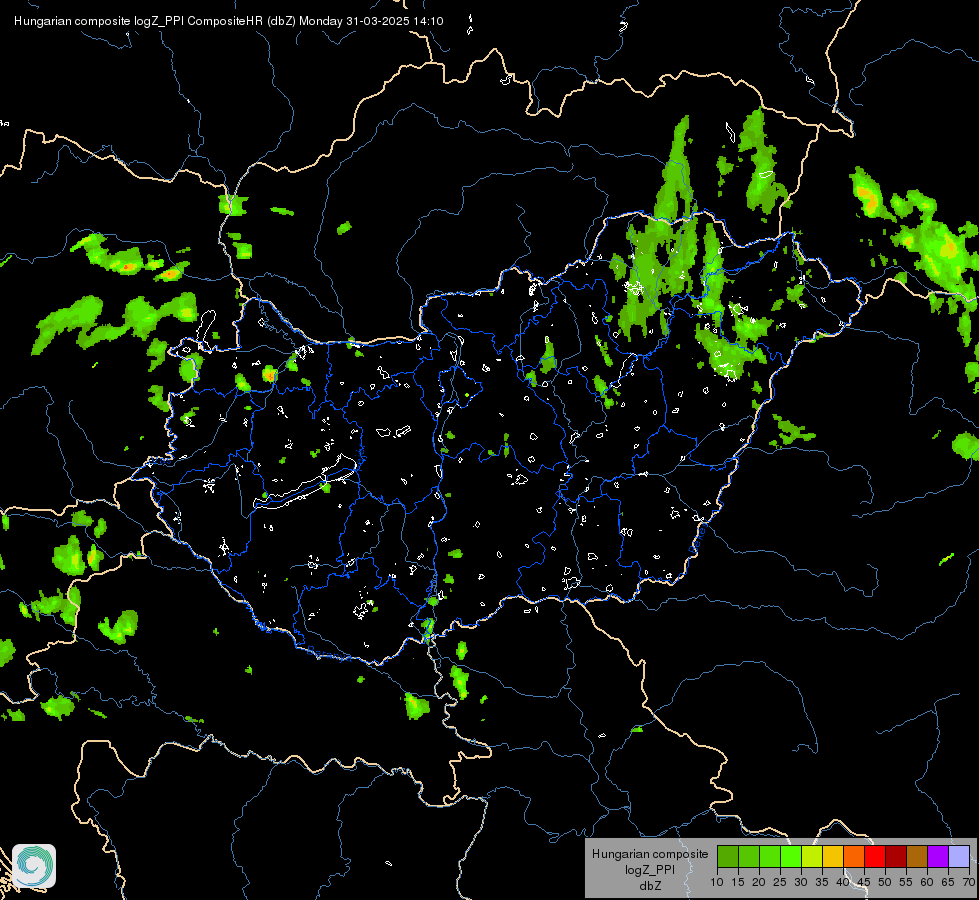
Task: Click the 50–55 dBZ dark red swatch
Action: point(896,856)
